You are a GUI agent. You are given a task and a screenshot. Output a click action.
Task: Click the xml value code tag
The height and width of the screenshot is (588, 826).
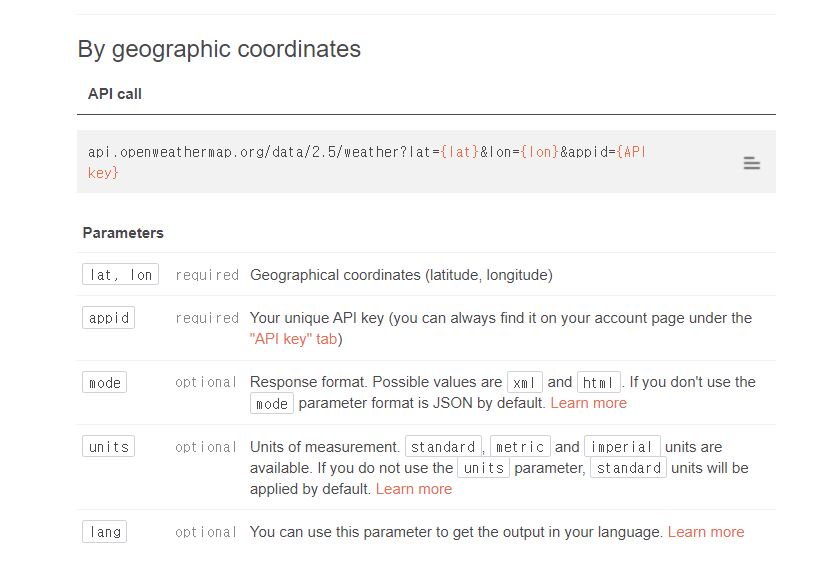pyautogui.click(x=525, y=382)
